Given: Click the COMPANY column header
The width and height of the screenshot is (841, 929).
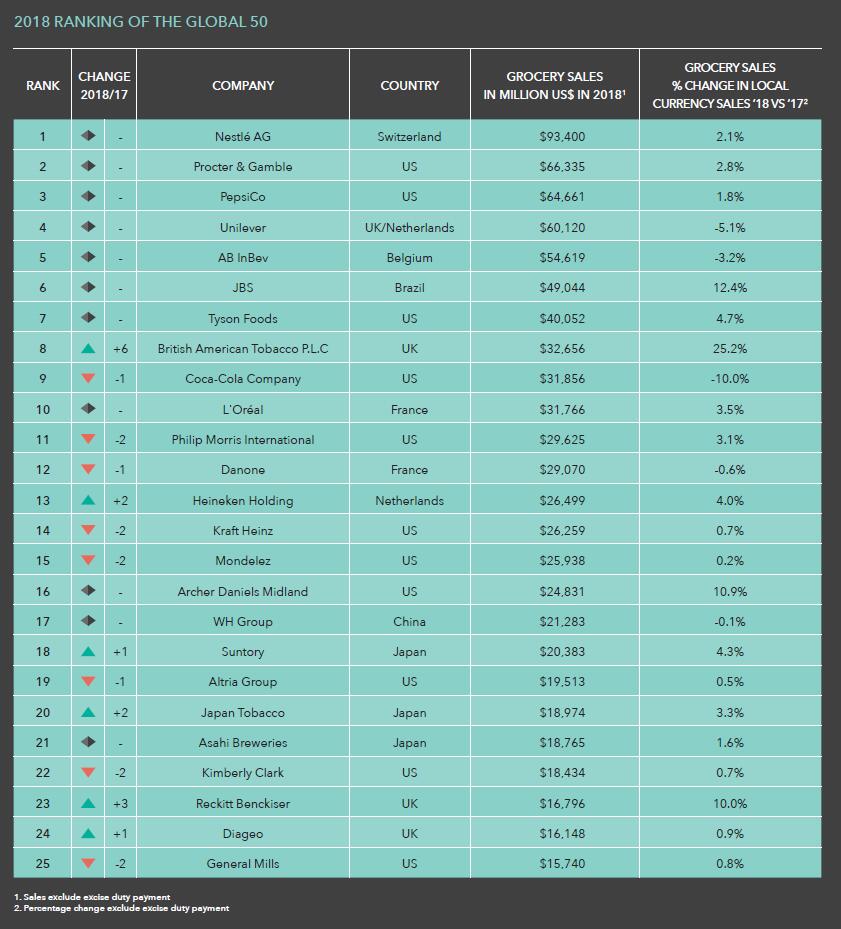Looking at the screenshot, I should pyautogui.click(x=243, y=85).
